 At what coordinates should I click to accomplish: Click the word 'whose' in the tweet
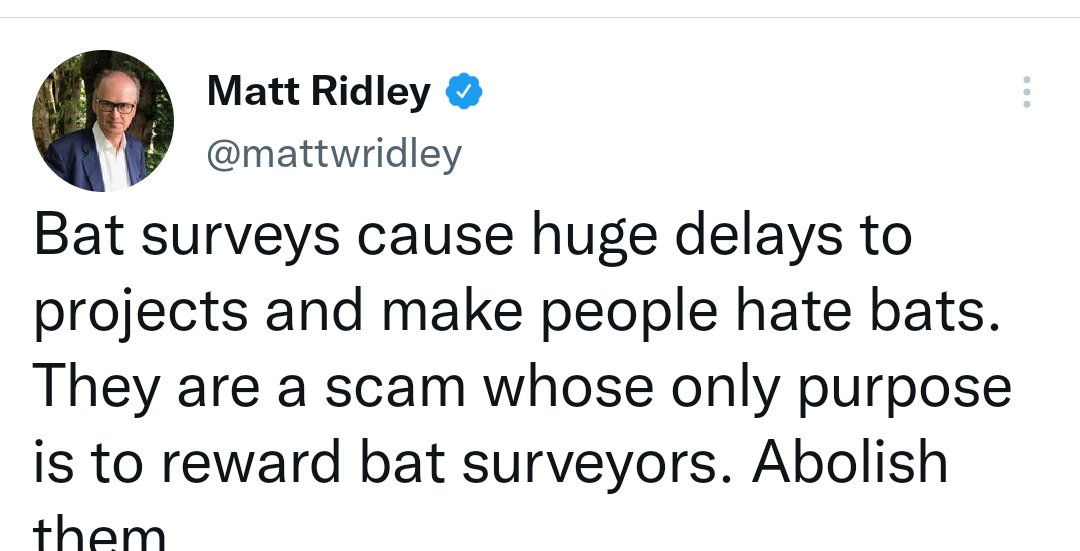569,388
